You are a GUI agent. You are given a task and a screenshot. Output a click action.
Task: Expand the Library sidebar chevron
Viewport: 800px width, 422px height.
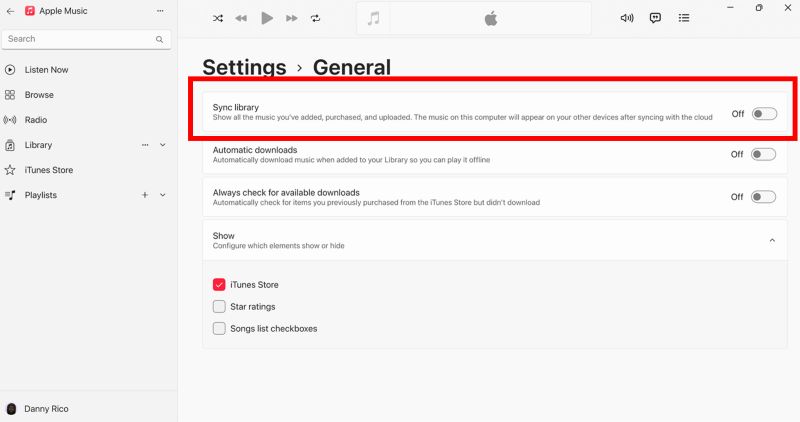(x=163, y=145)
